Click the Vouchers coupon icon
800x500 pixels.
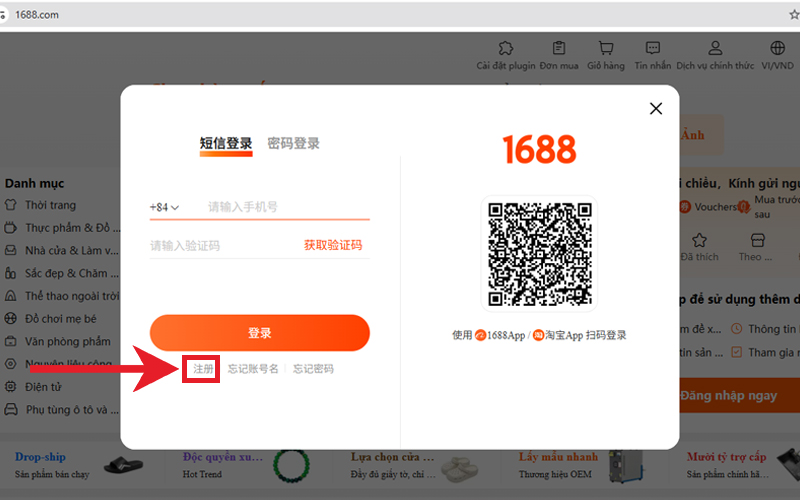pyautogui.click(x=685, y=207)
